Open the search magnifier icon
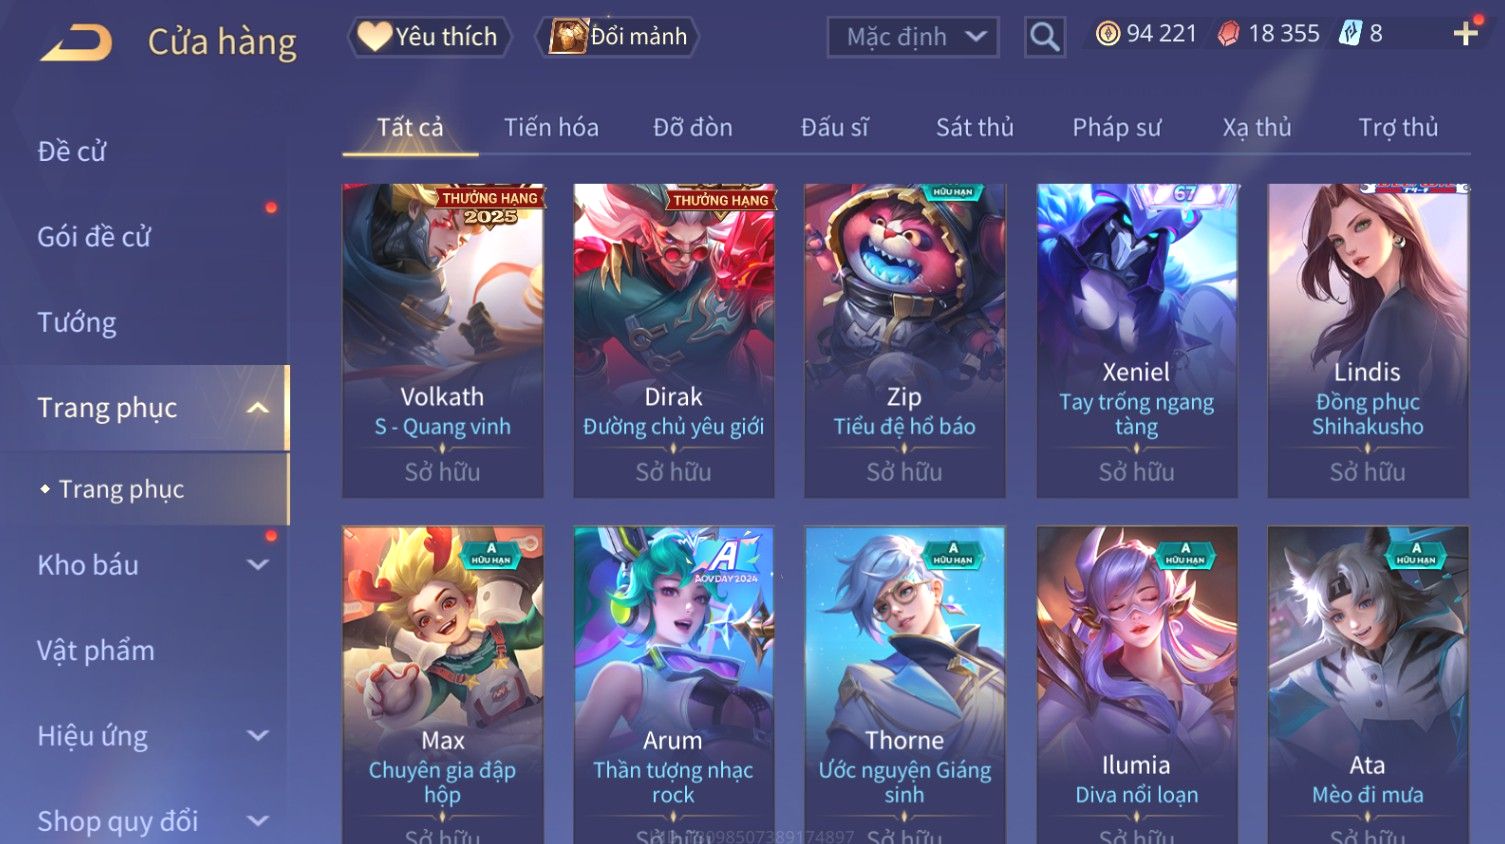This screenshot has width=1505, height=844. coord(1044,37)
